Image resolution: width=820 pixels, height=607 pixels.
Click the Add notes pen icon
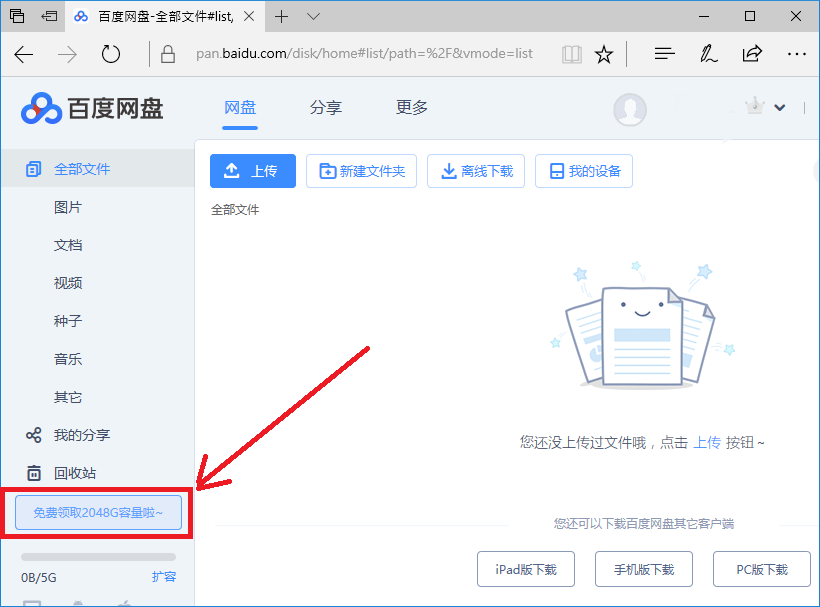pyautogui.click(x=709, y=54)
